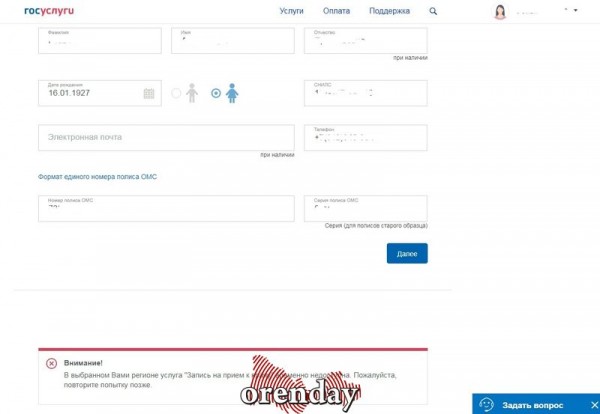Open the calendar picker in date field

[x=149, y=93]
